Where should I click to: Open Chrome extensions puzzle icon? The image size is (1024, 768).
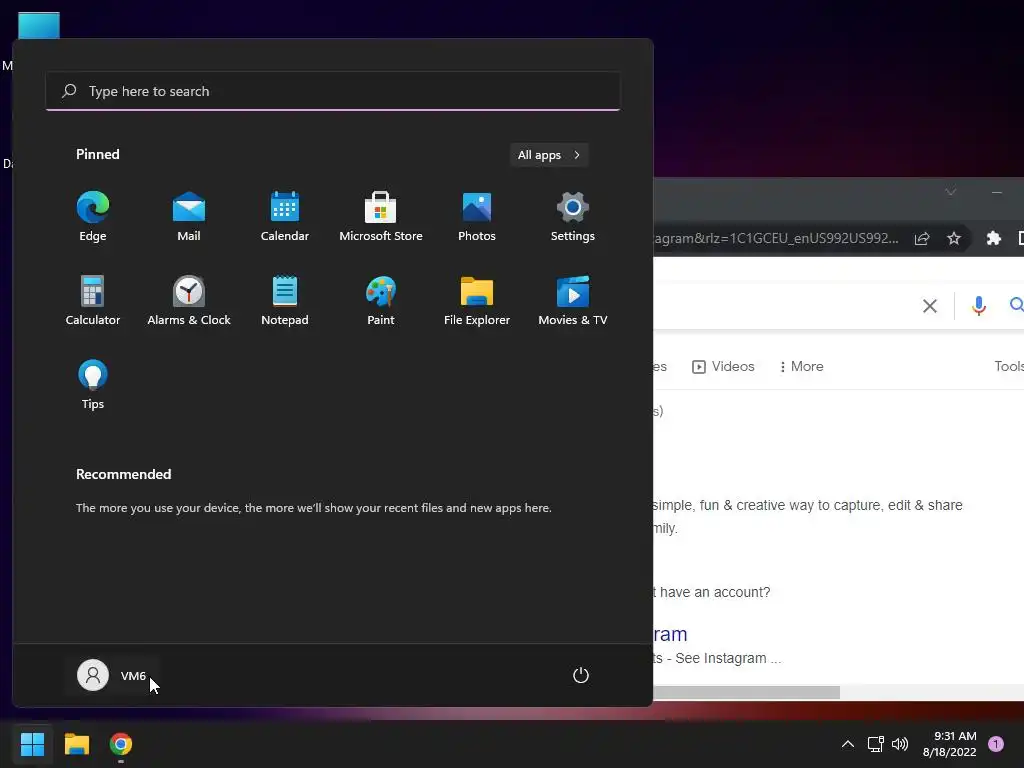tap(994, 238)
